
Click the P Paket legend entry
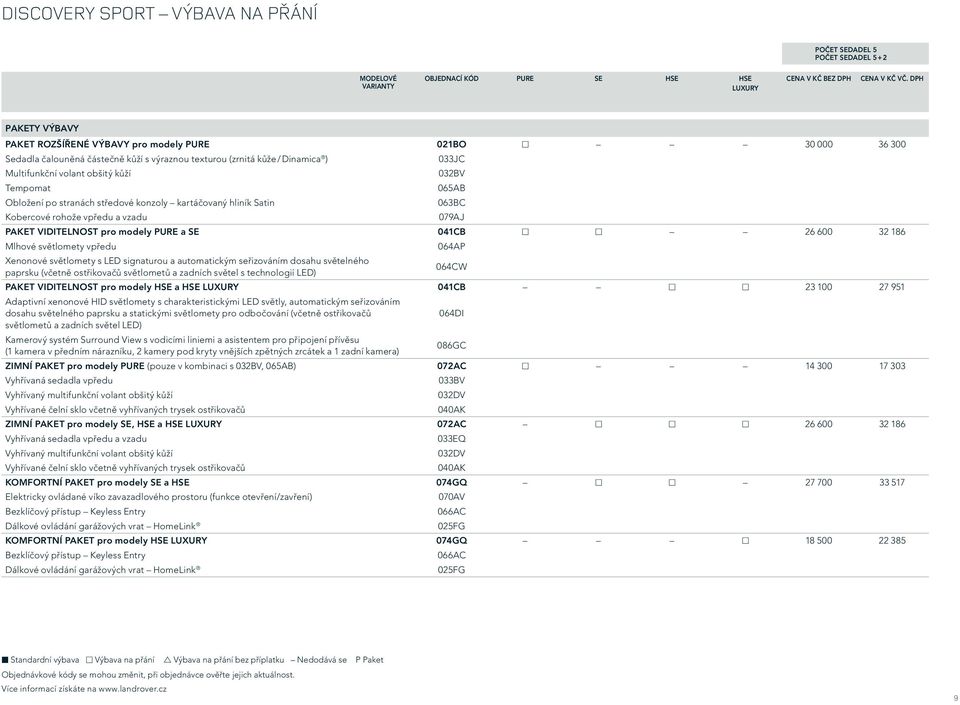369,660
